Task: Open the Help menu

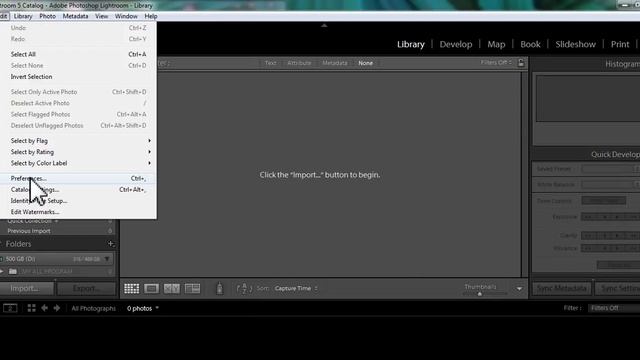Action: pos(151,16)
